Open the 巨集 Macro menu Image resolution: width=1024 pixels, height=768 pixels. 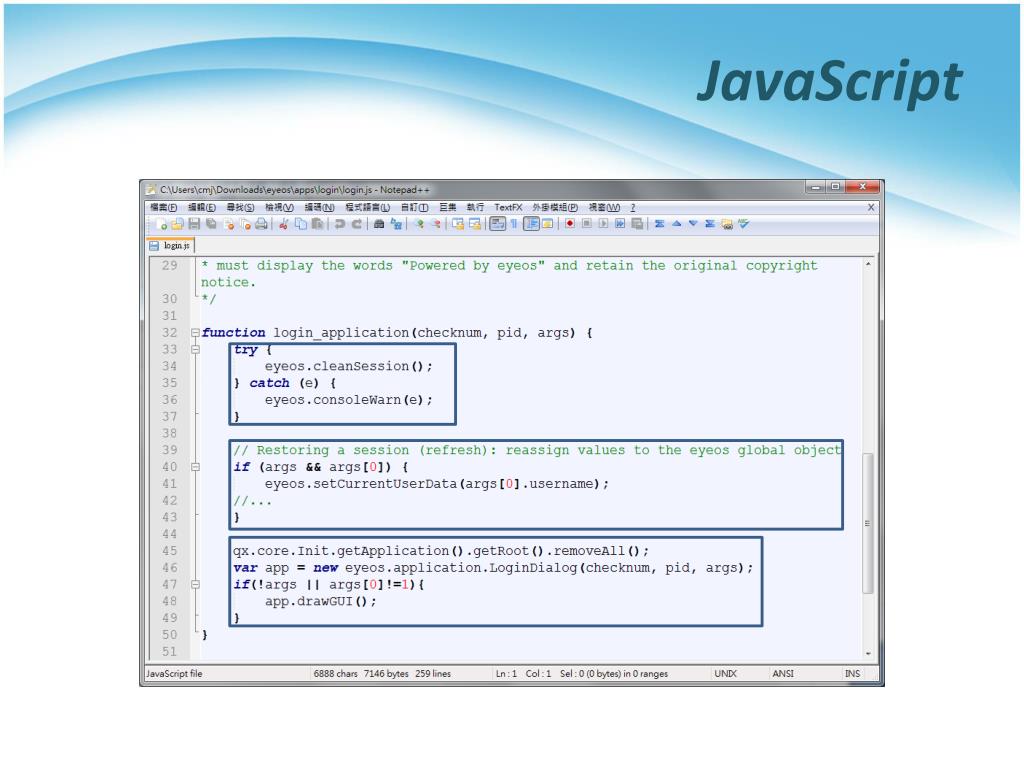447,207
